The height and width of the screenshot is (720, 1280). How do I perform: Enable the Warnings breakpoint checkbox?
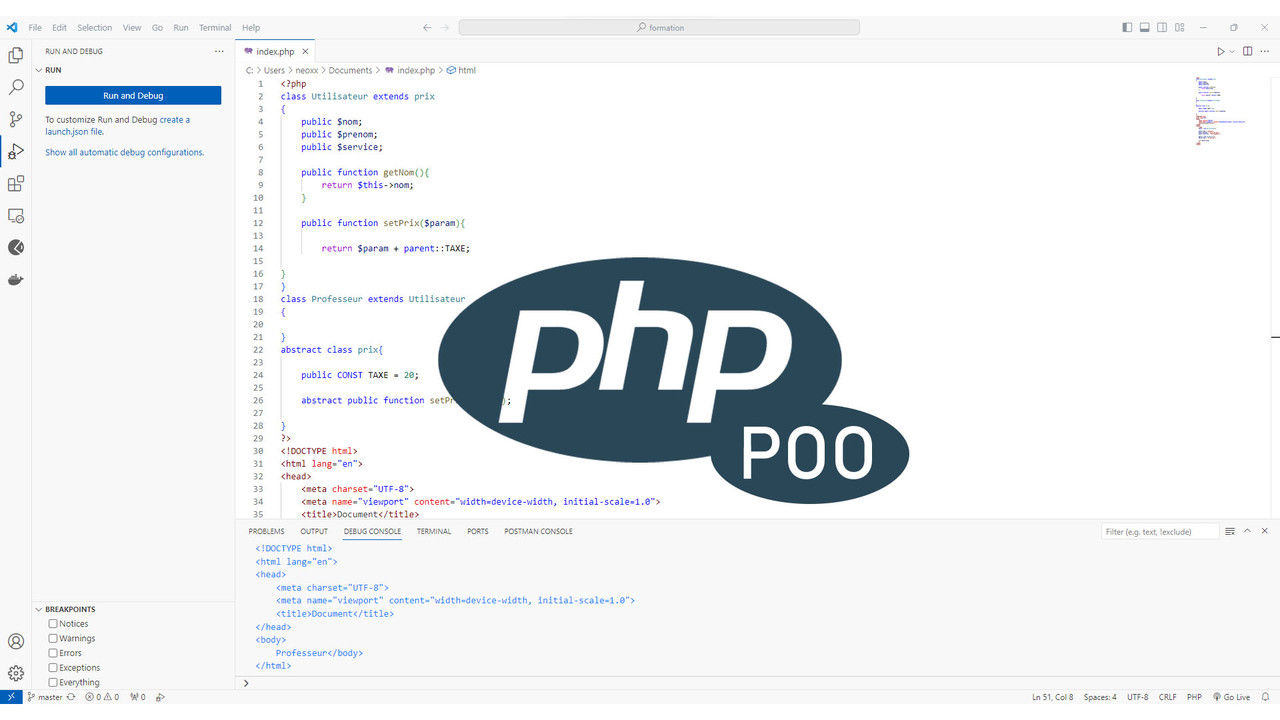(54, 638)
